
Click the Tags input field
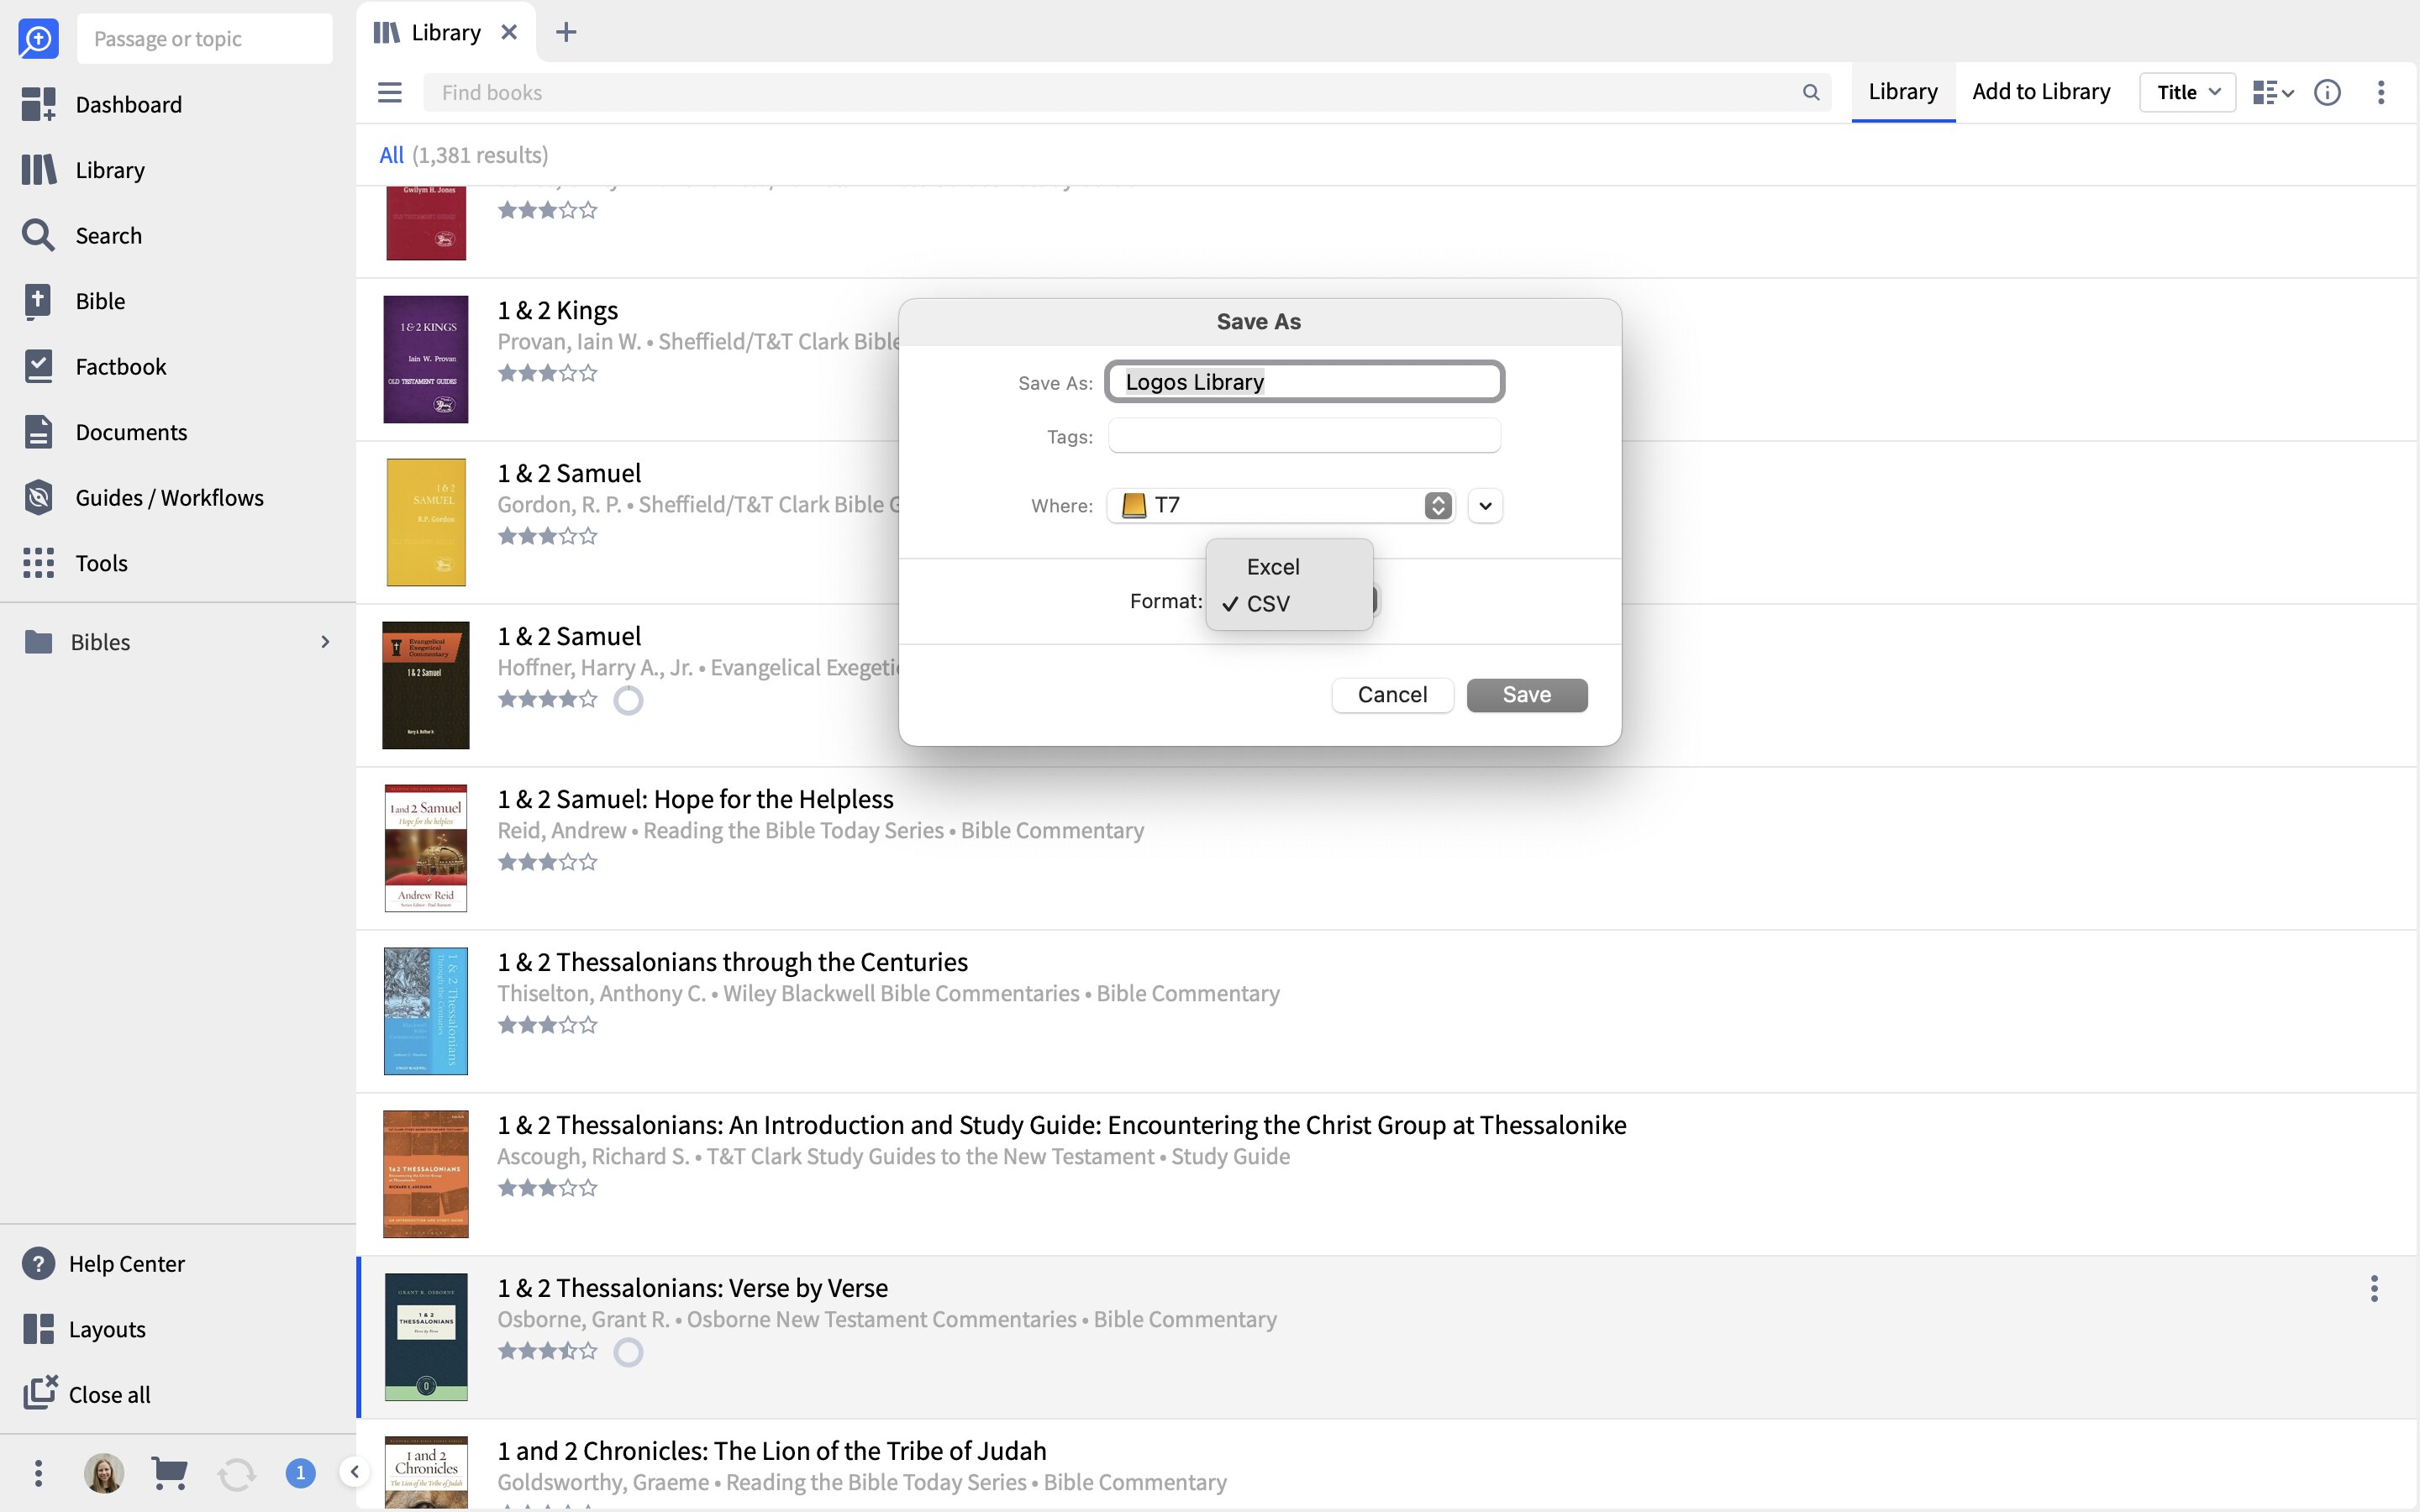click(x=1304, y=436)
